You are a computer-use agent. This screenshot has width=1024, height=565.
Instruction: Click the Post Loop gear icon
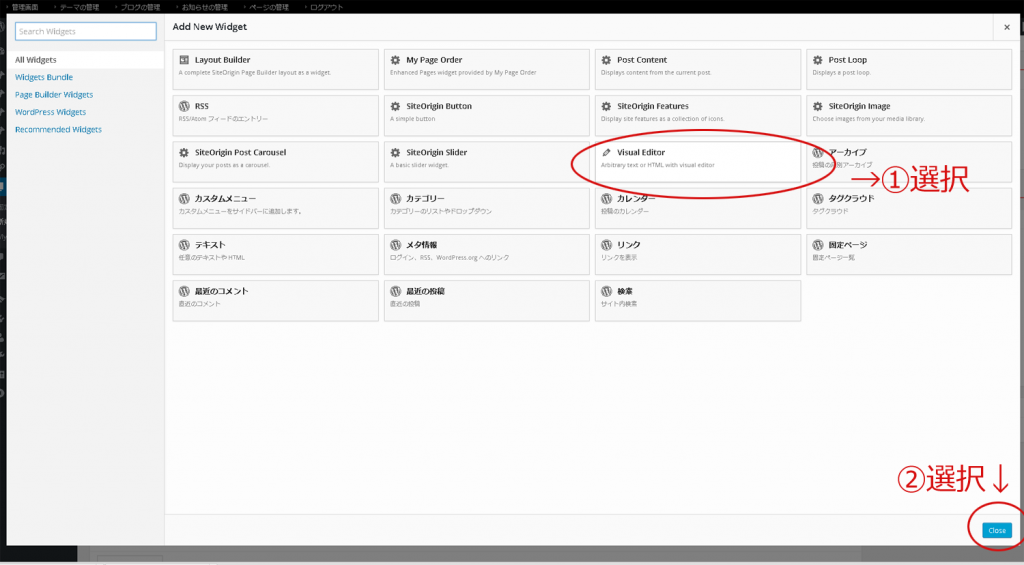[818, 59]
